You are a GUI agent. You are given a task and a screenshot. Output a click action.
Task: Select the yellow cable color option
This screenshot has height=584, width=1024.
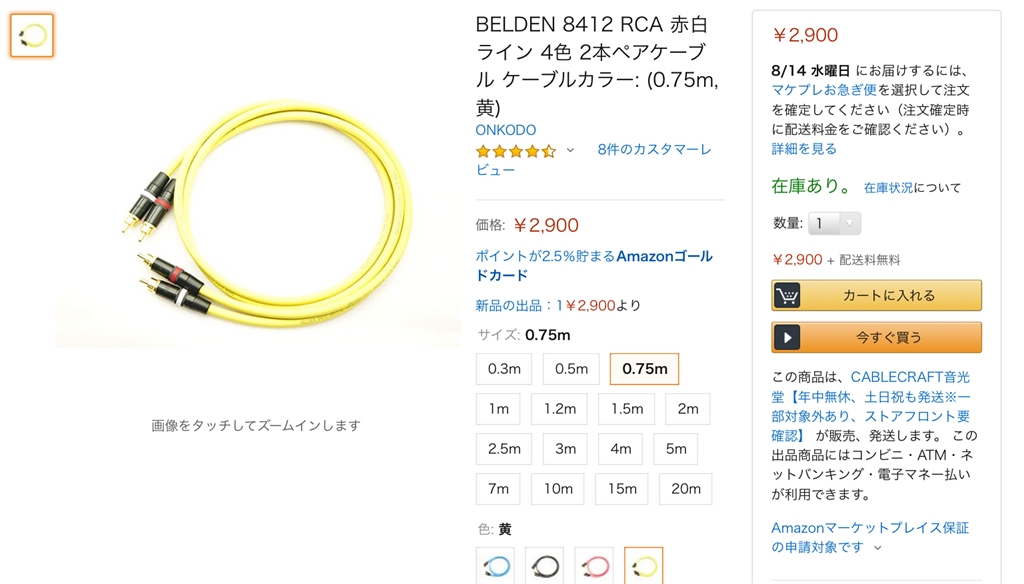pos(643,566)
